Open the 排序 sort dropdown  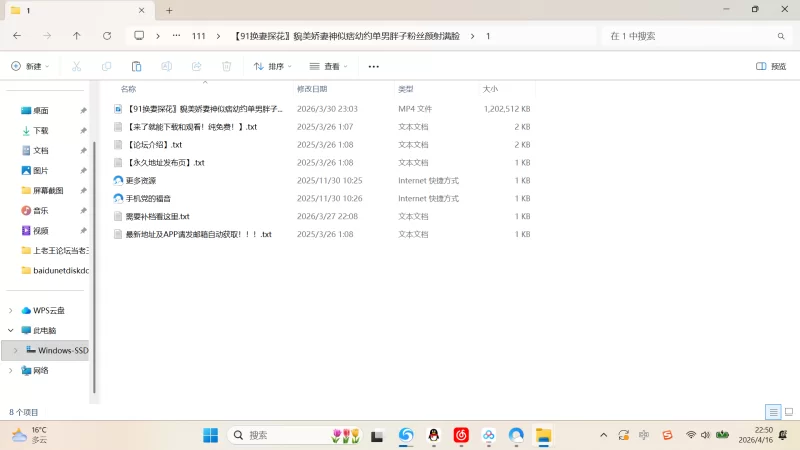click(x=272, y=67)
